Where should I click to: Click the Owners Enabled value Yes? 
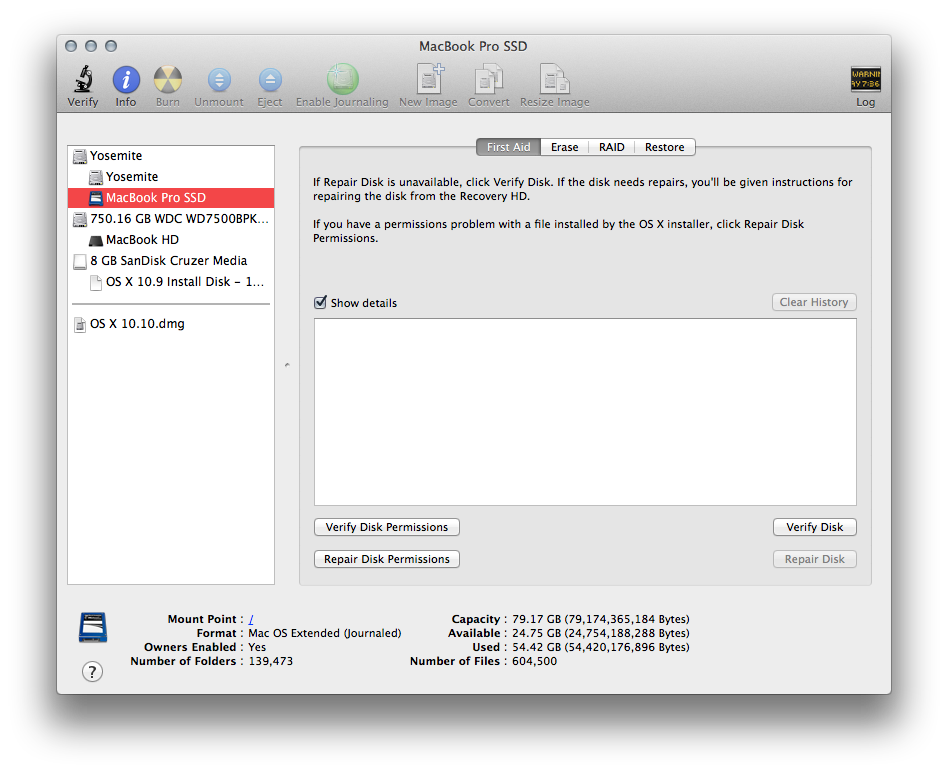click(257, 647)
